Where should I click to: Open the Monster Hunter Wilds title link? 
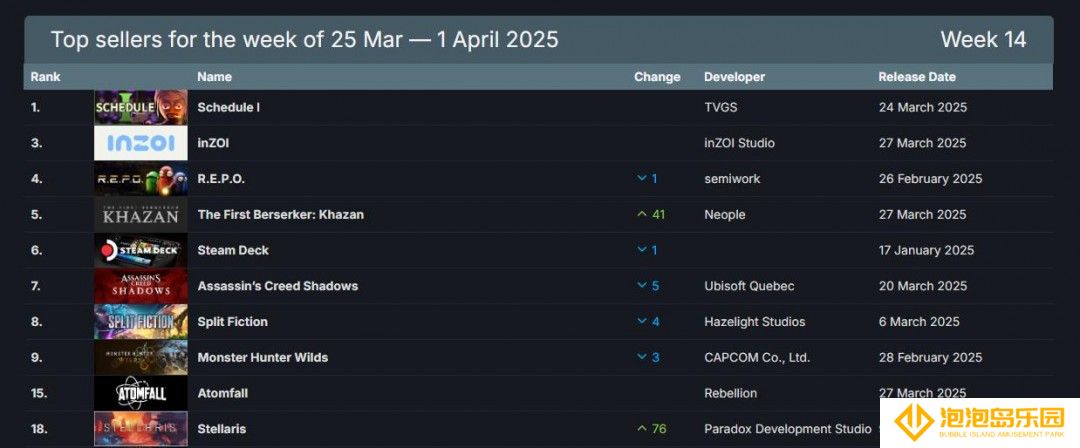pyautogui.click(x=262, y=358)
